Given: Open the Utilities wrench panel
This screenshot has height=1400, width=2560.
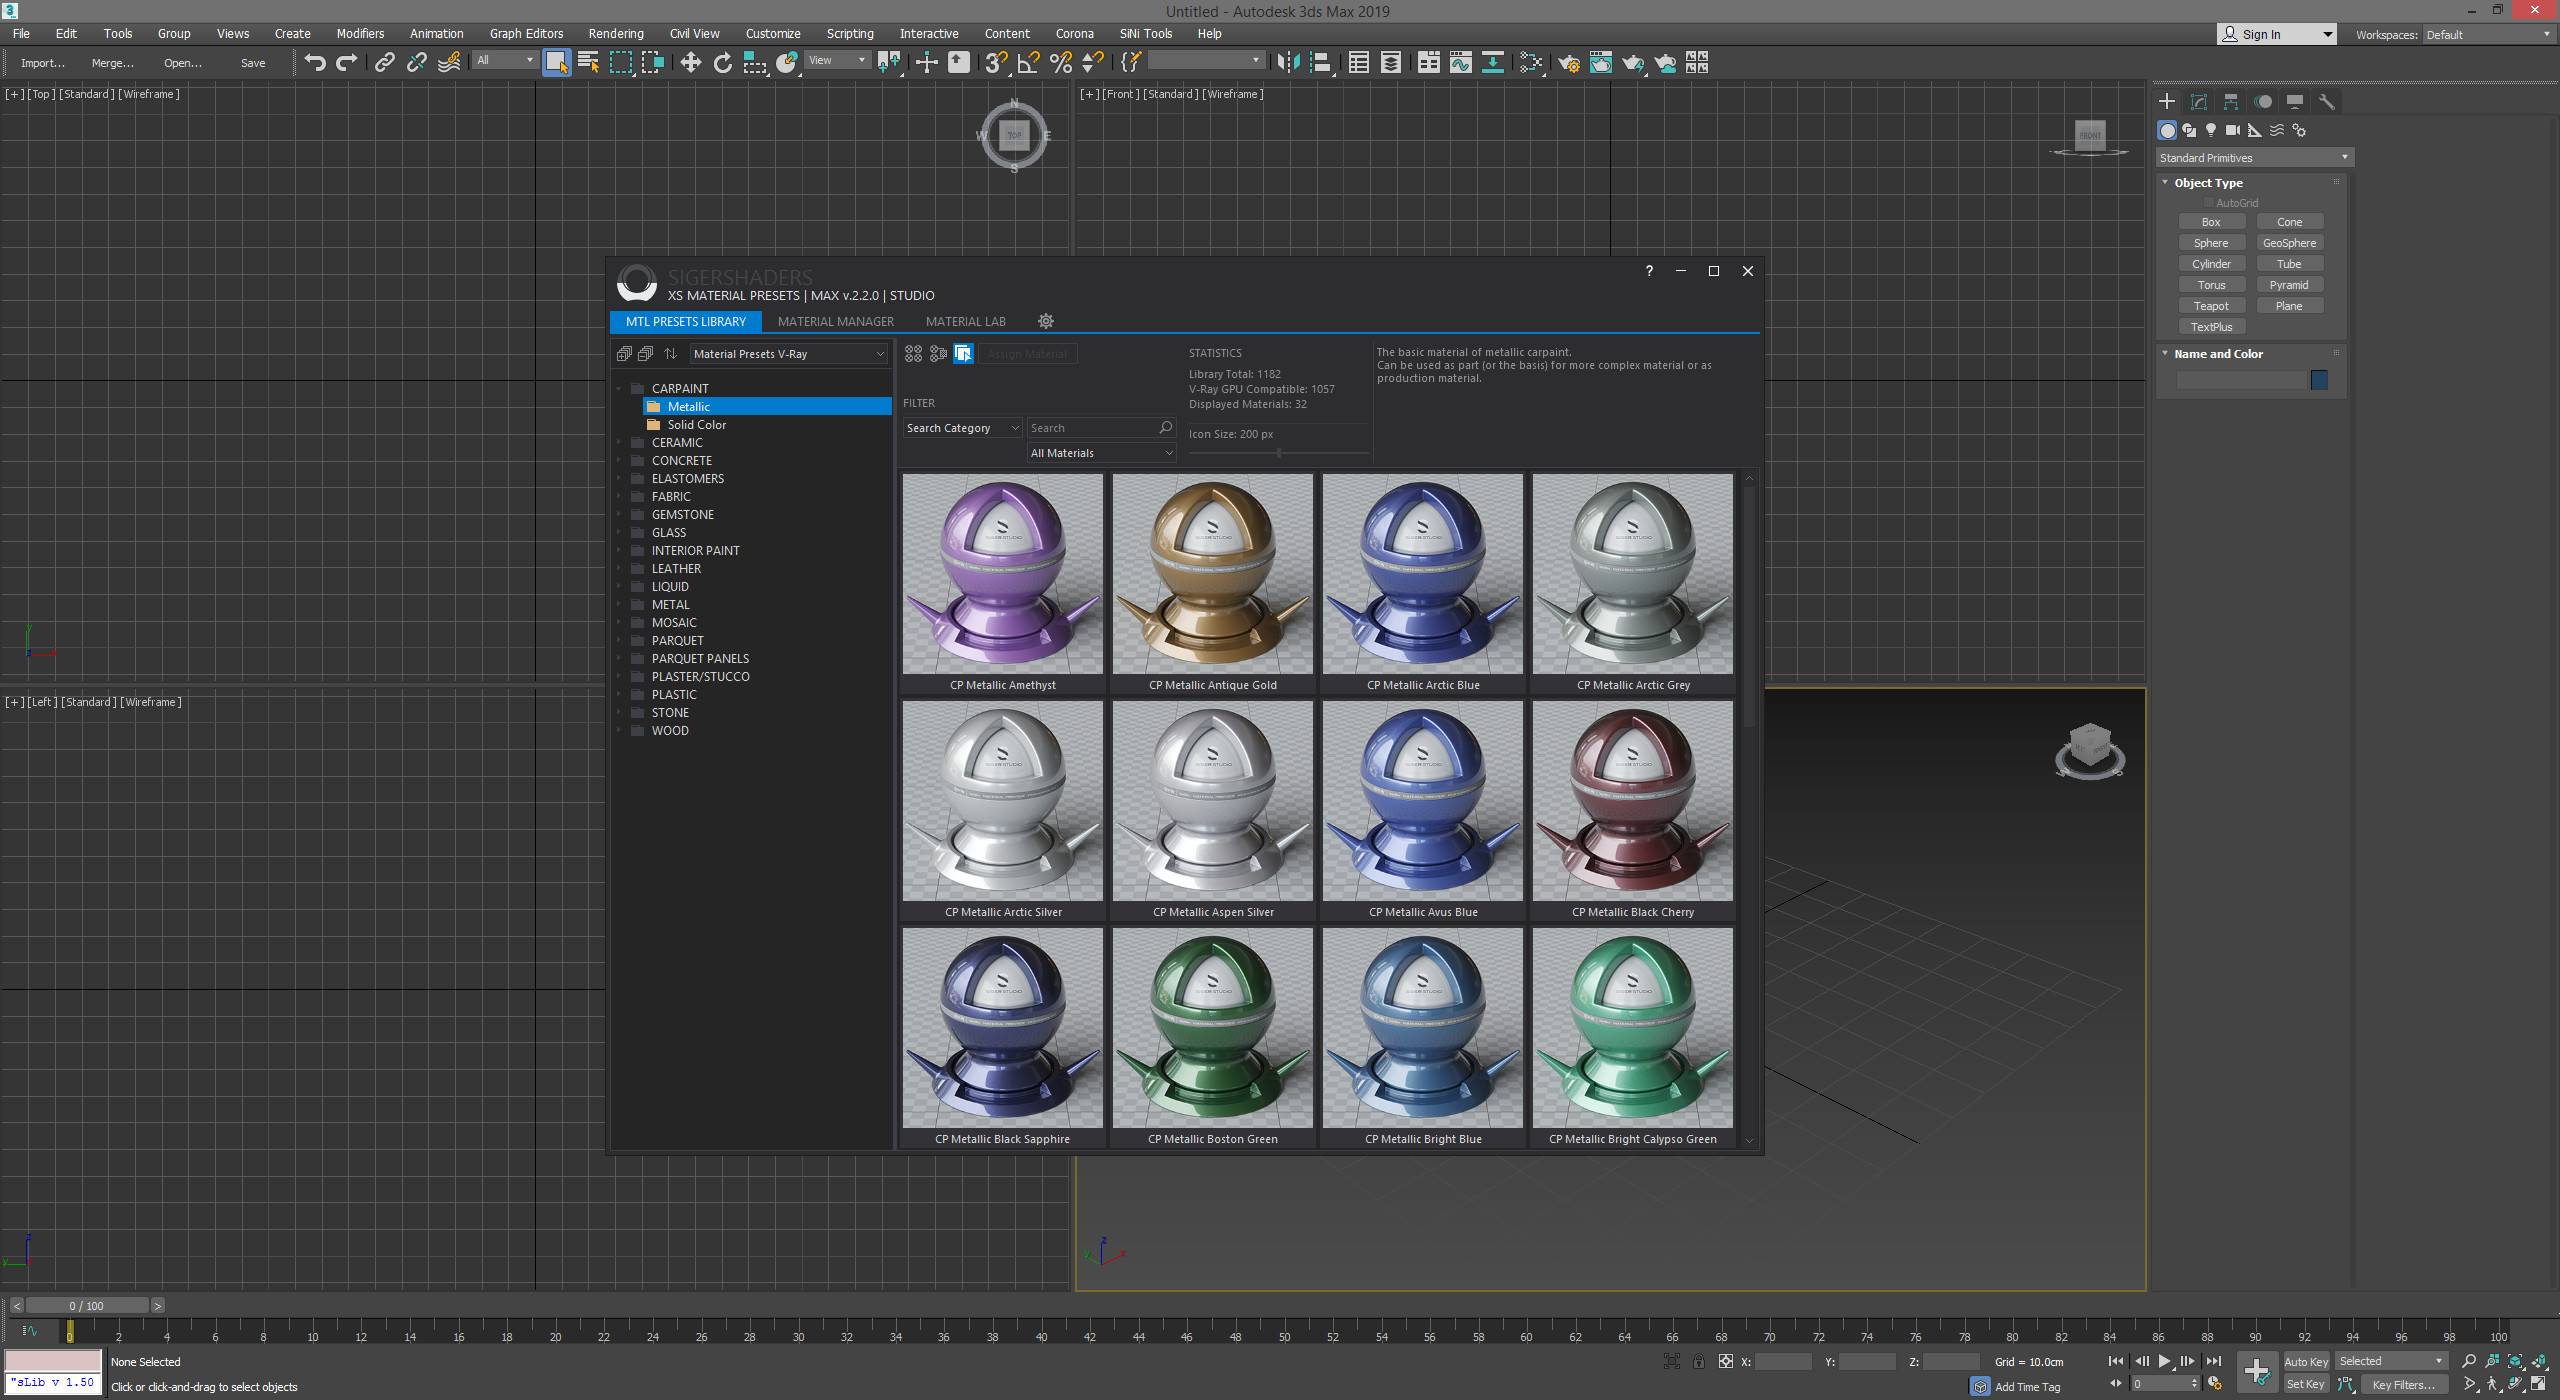Looking at the screenshot, I should [x=2326, y=102].
